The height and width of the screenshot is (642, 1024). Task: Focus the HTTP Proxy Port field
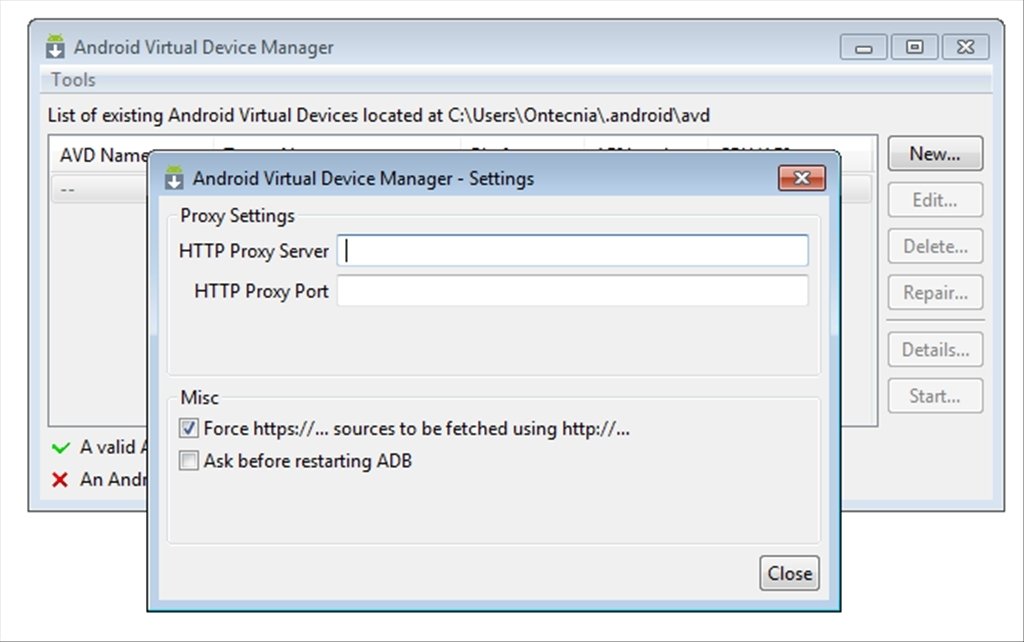(572, 291)
